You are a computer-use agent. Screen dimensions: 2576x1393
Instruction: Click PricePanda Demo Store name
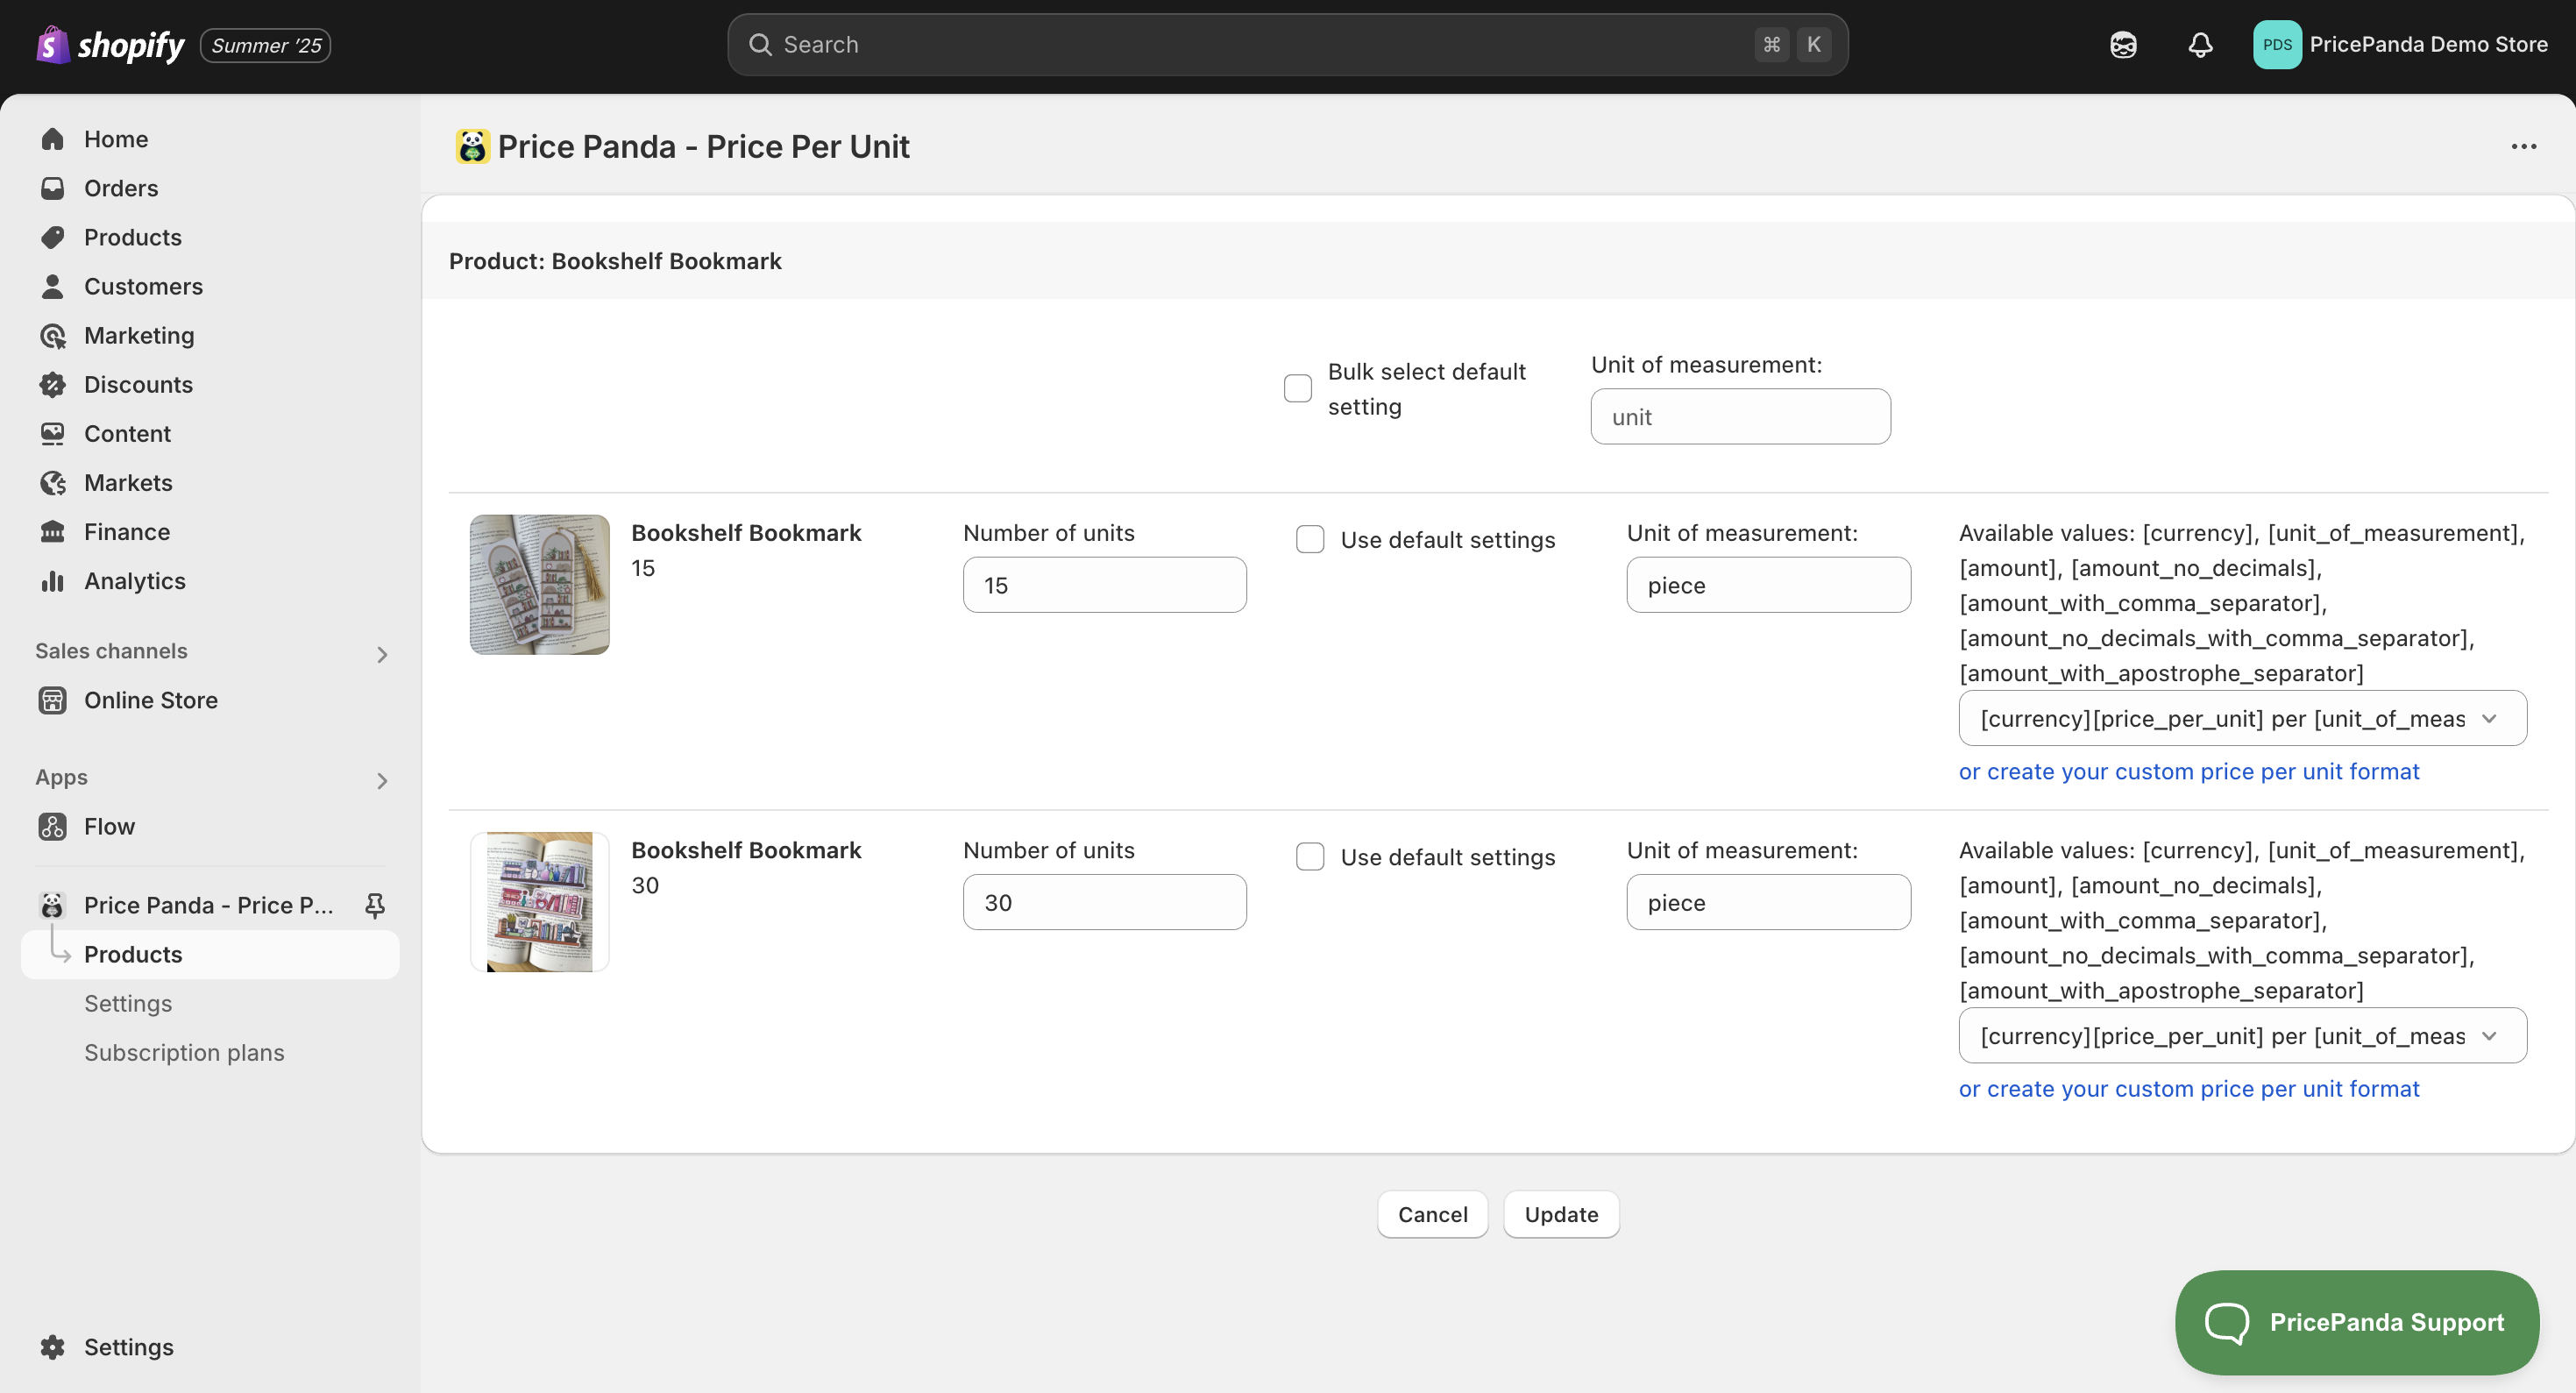coord(2428,45)
